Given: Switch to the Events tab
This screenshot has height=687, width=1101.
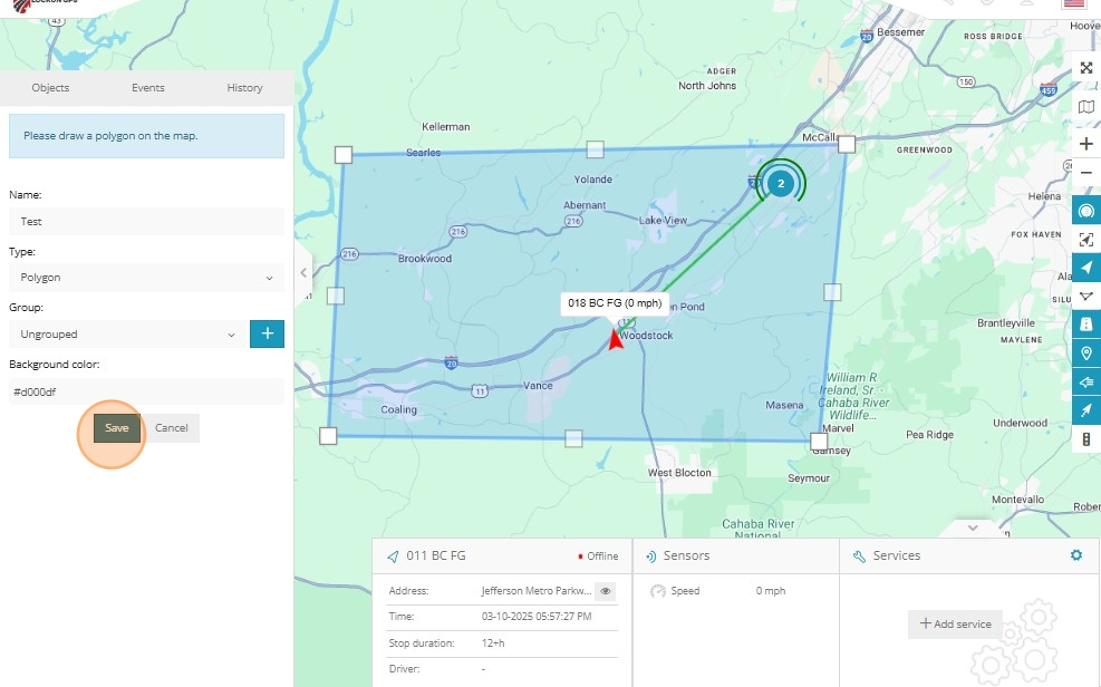Looking at the screenshot, I should tap(148, 88).
